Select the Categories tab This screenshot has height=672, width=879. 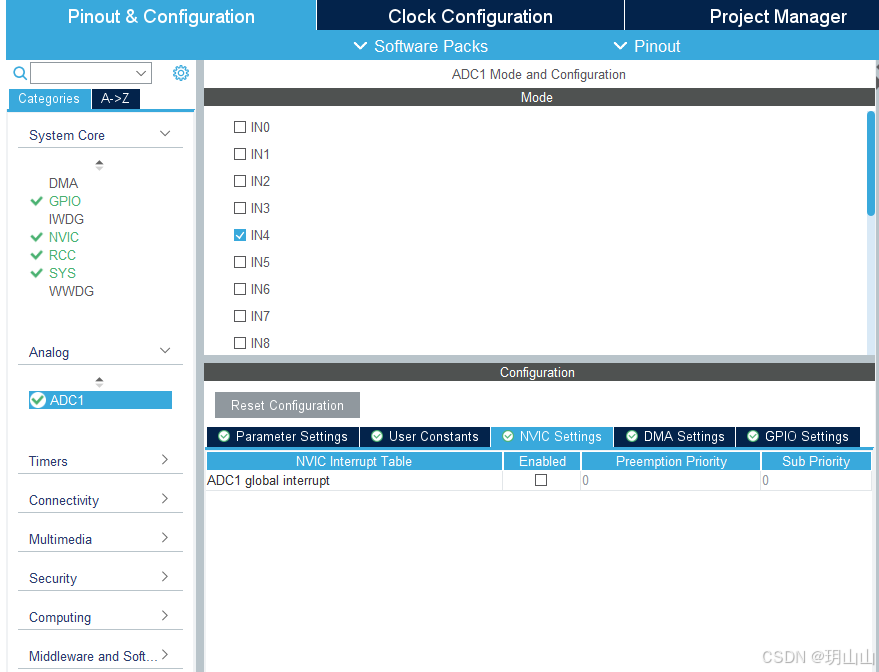click(x=49, y=99)
